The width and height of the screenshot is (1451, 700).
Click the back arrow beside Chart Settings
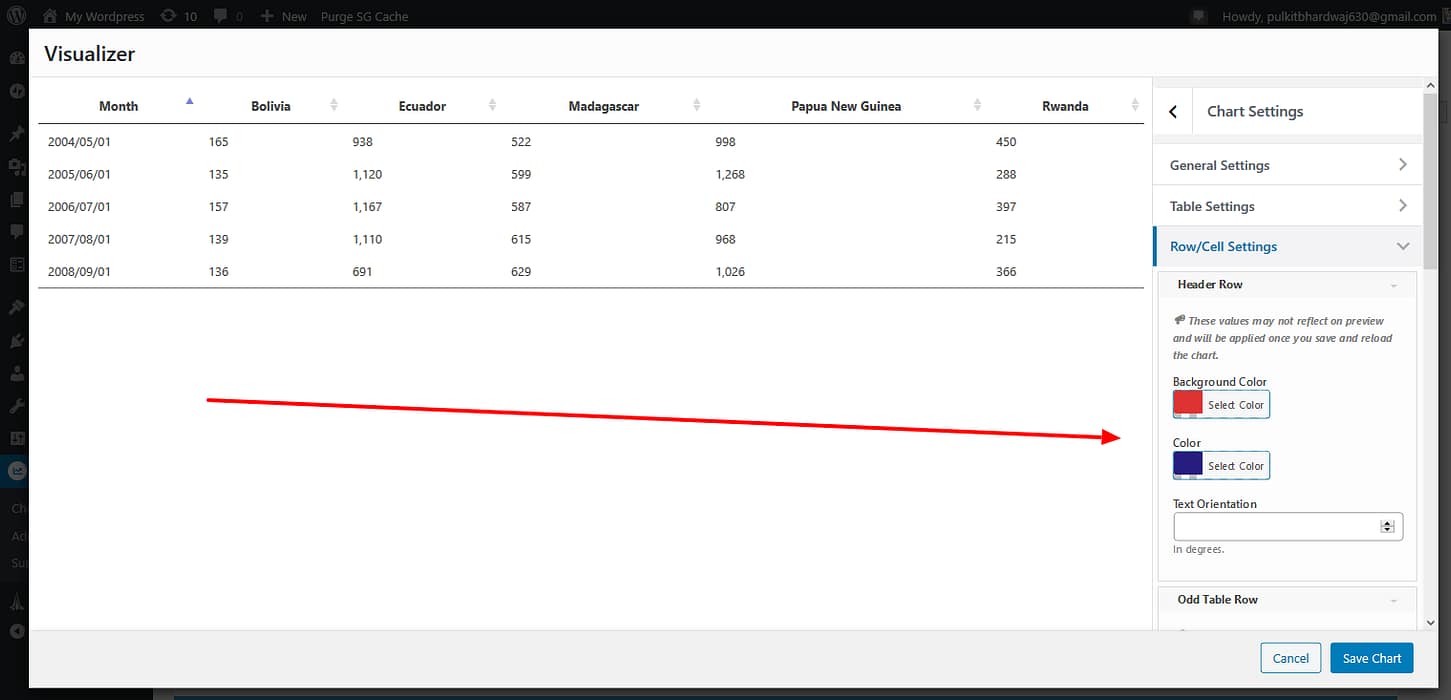[x=1173, y=112]
